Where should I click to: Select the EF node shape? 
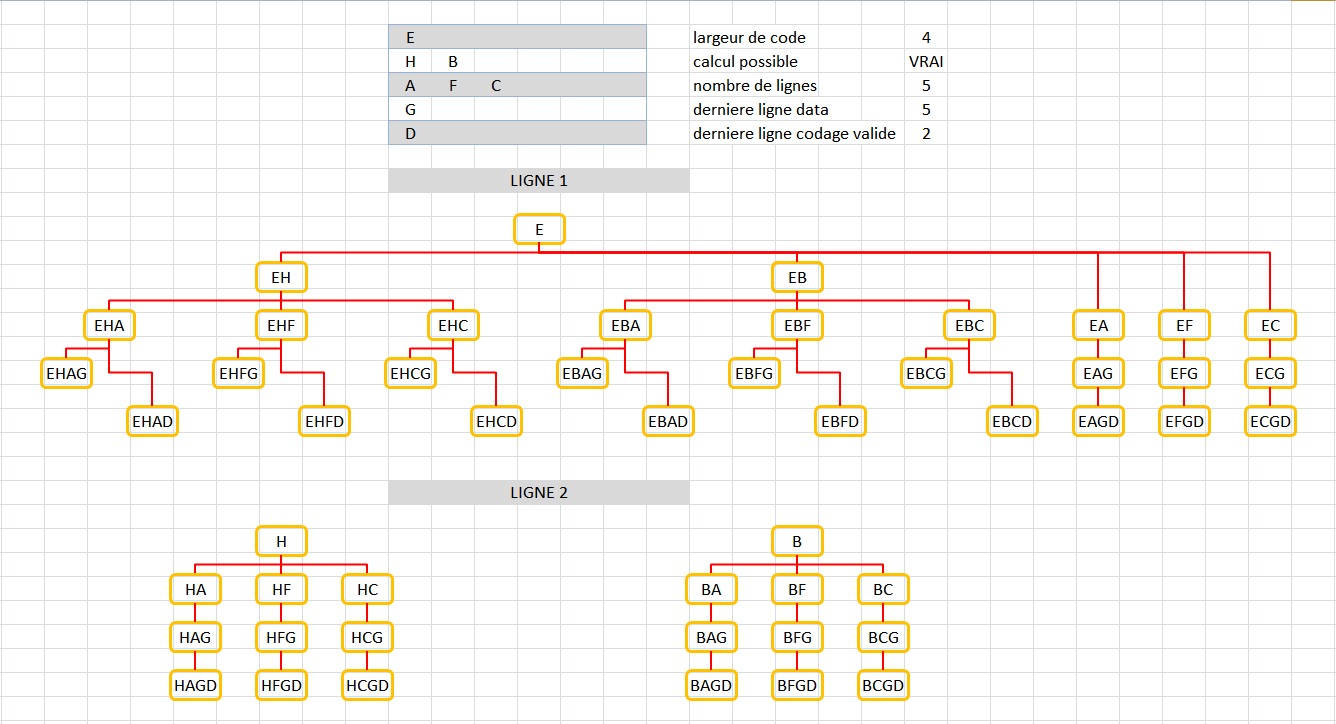pyautogui.click(x=1184, y=325)
